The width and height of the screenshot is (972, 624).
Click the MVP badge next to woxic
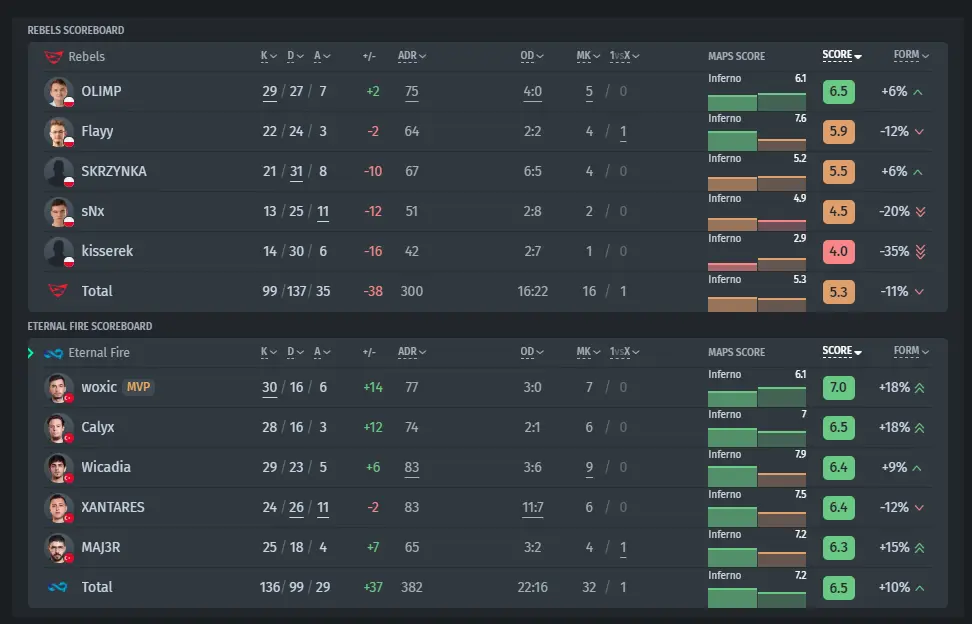138,387
